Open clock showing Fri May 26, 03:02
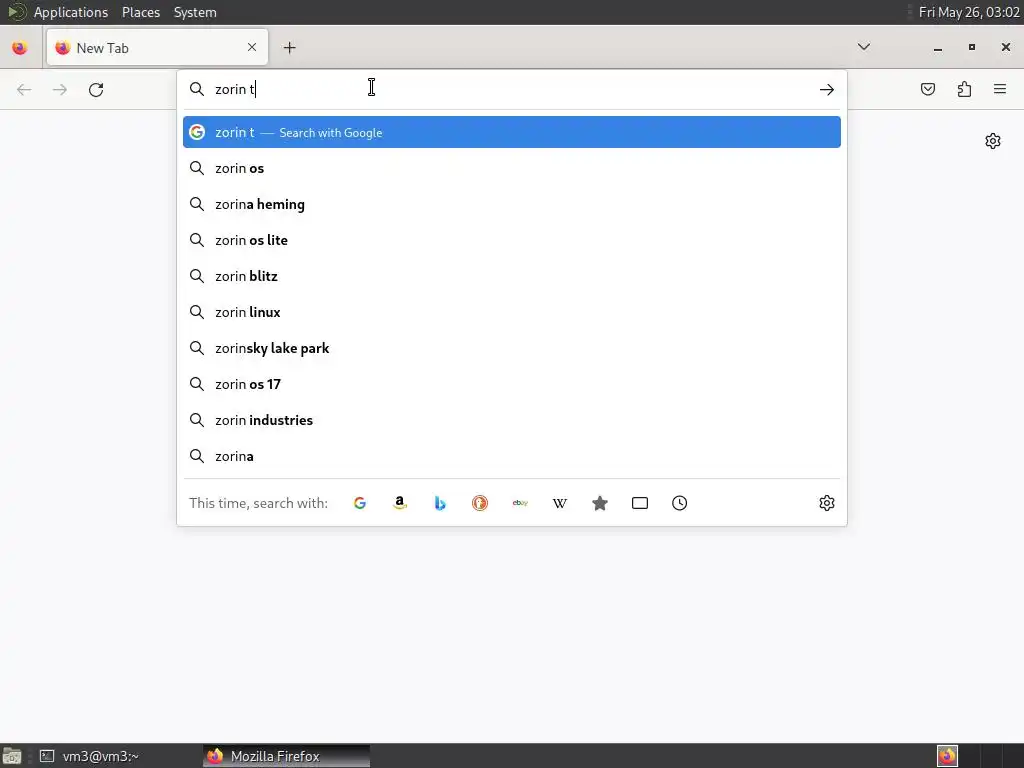The height and width of the screenshot is (768, 1024). [x=968, y=12]
